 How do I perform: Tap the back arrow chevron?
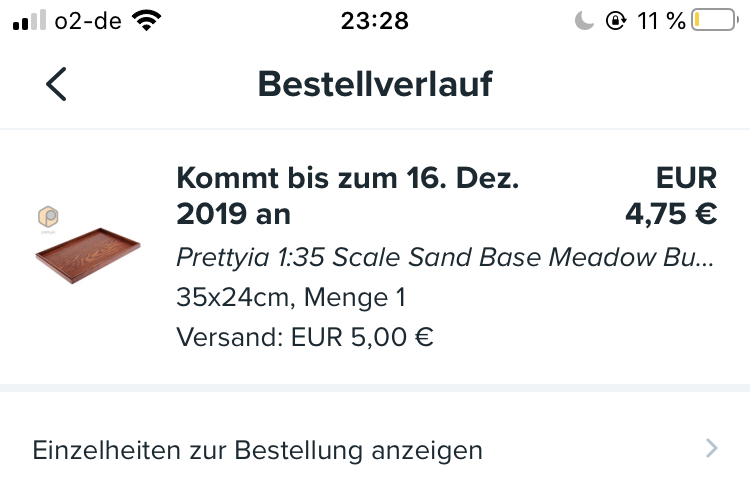[56, 85]
